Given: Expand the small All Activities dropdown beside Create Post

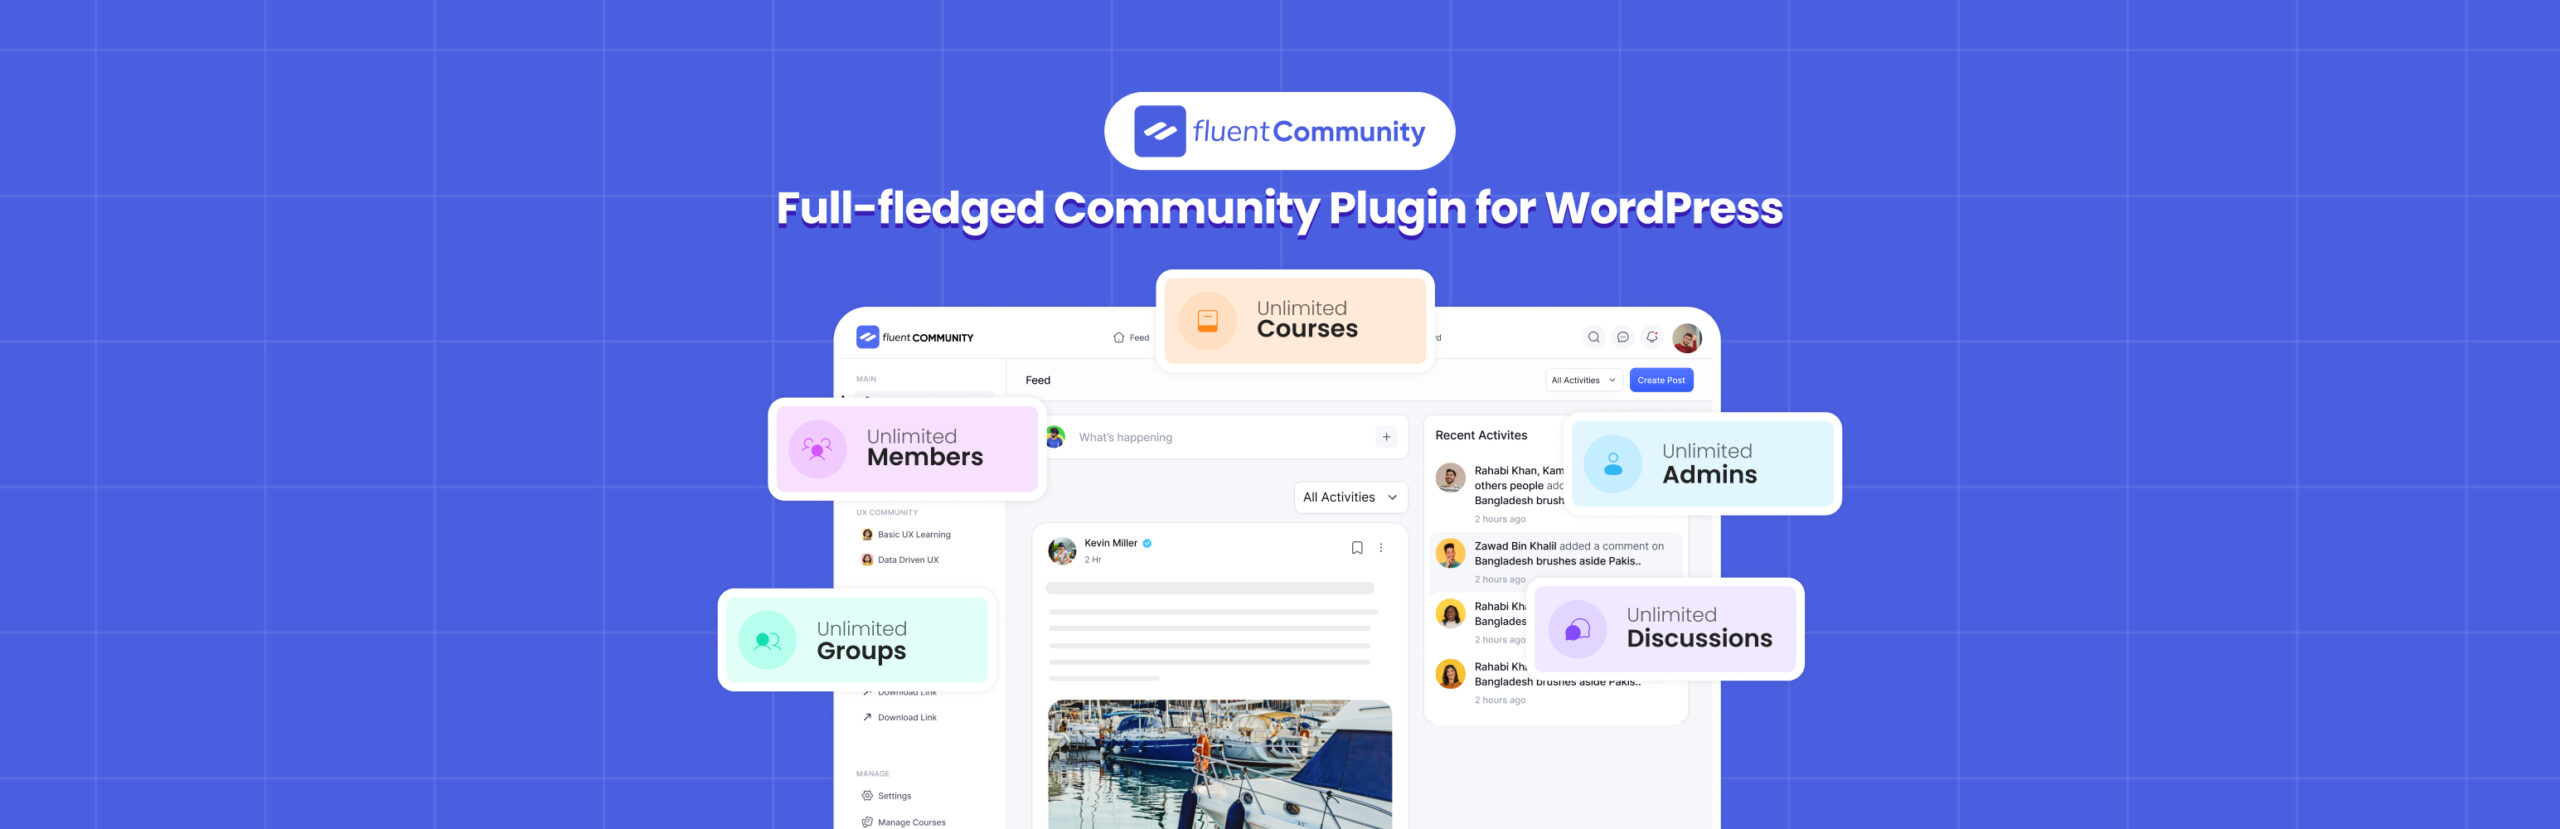Looking at the screenshot, I should click(1583, 380).
